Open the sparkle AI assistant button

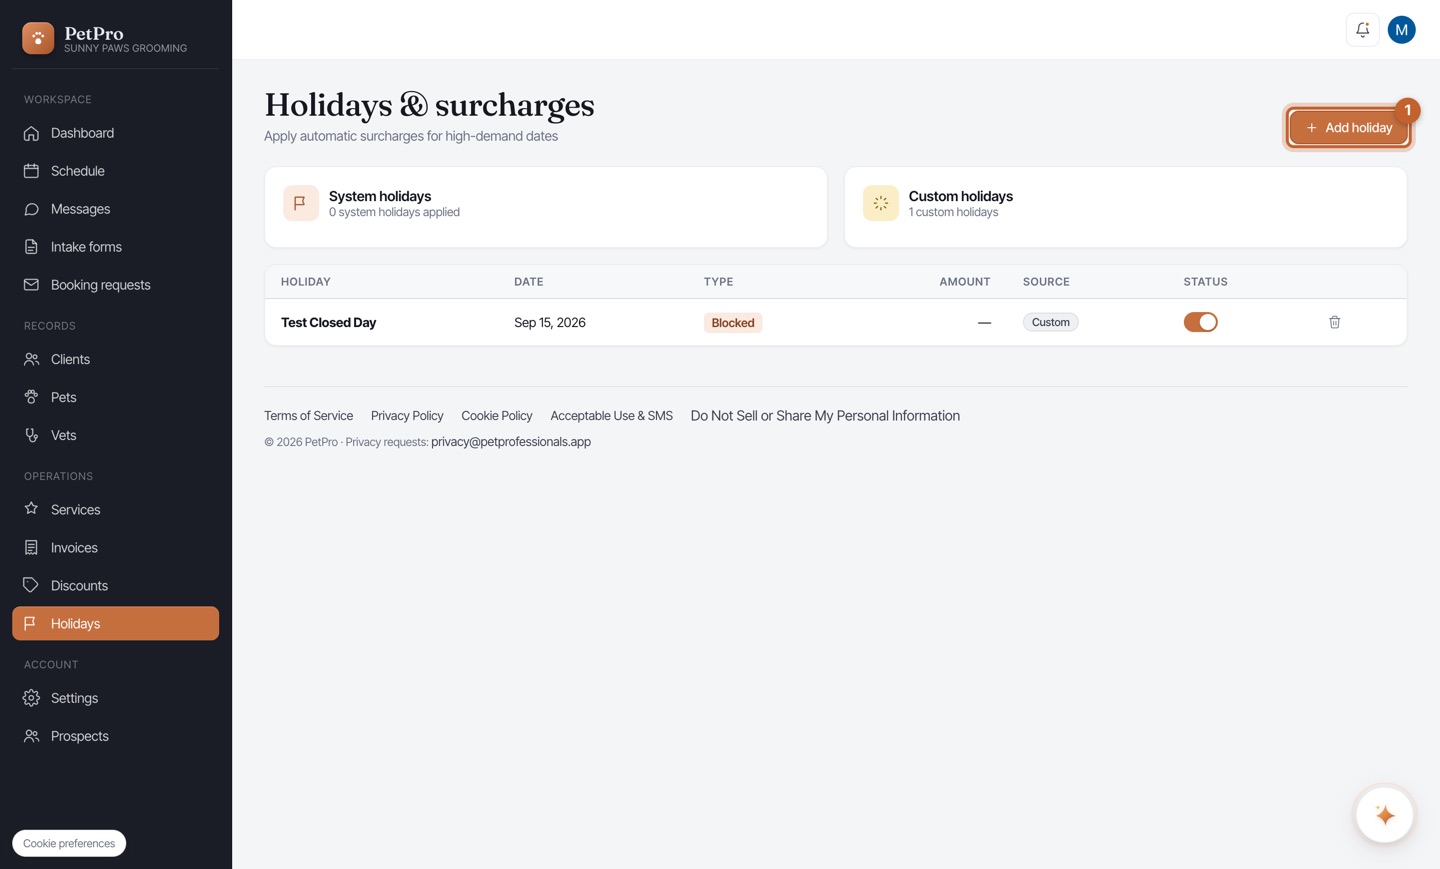pyautogui.click(x=1384, y=815)
